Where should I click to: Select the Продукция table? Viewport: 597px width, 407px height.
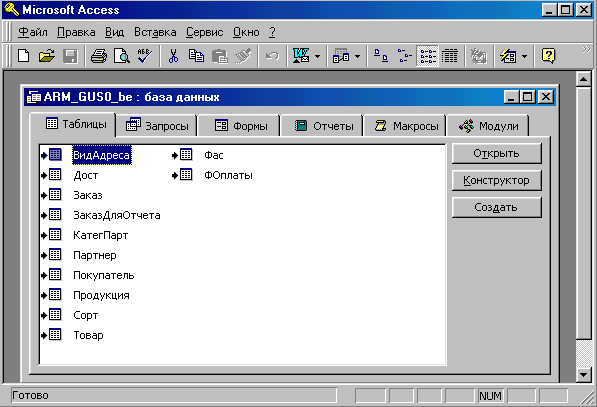point(101,295)
